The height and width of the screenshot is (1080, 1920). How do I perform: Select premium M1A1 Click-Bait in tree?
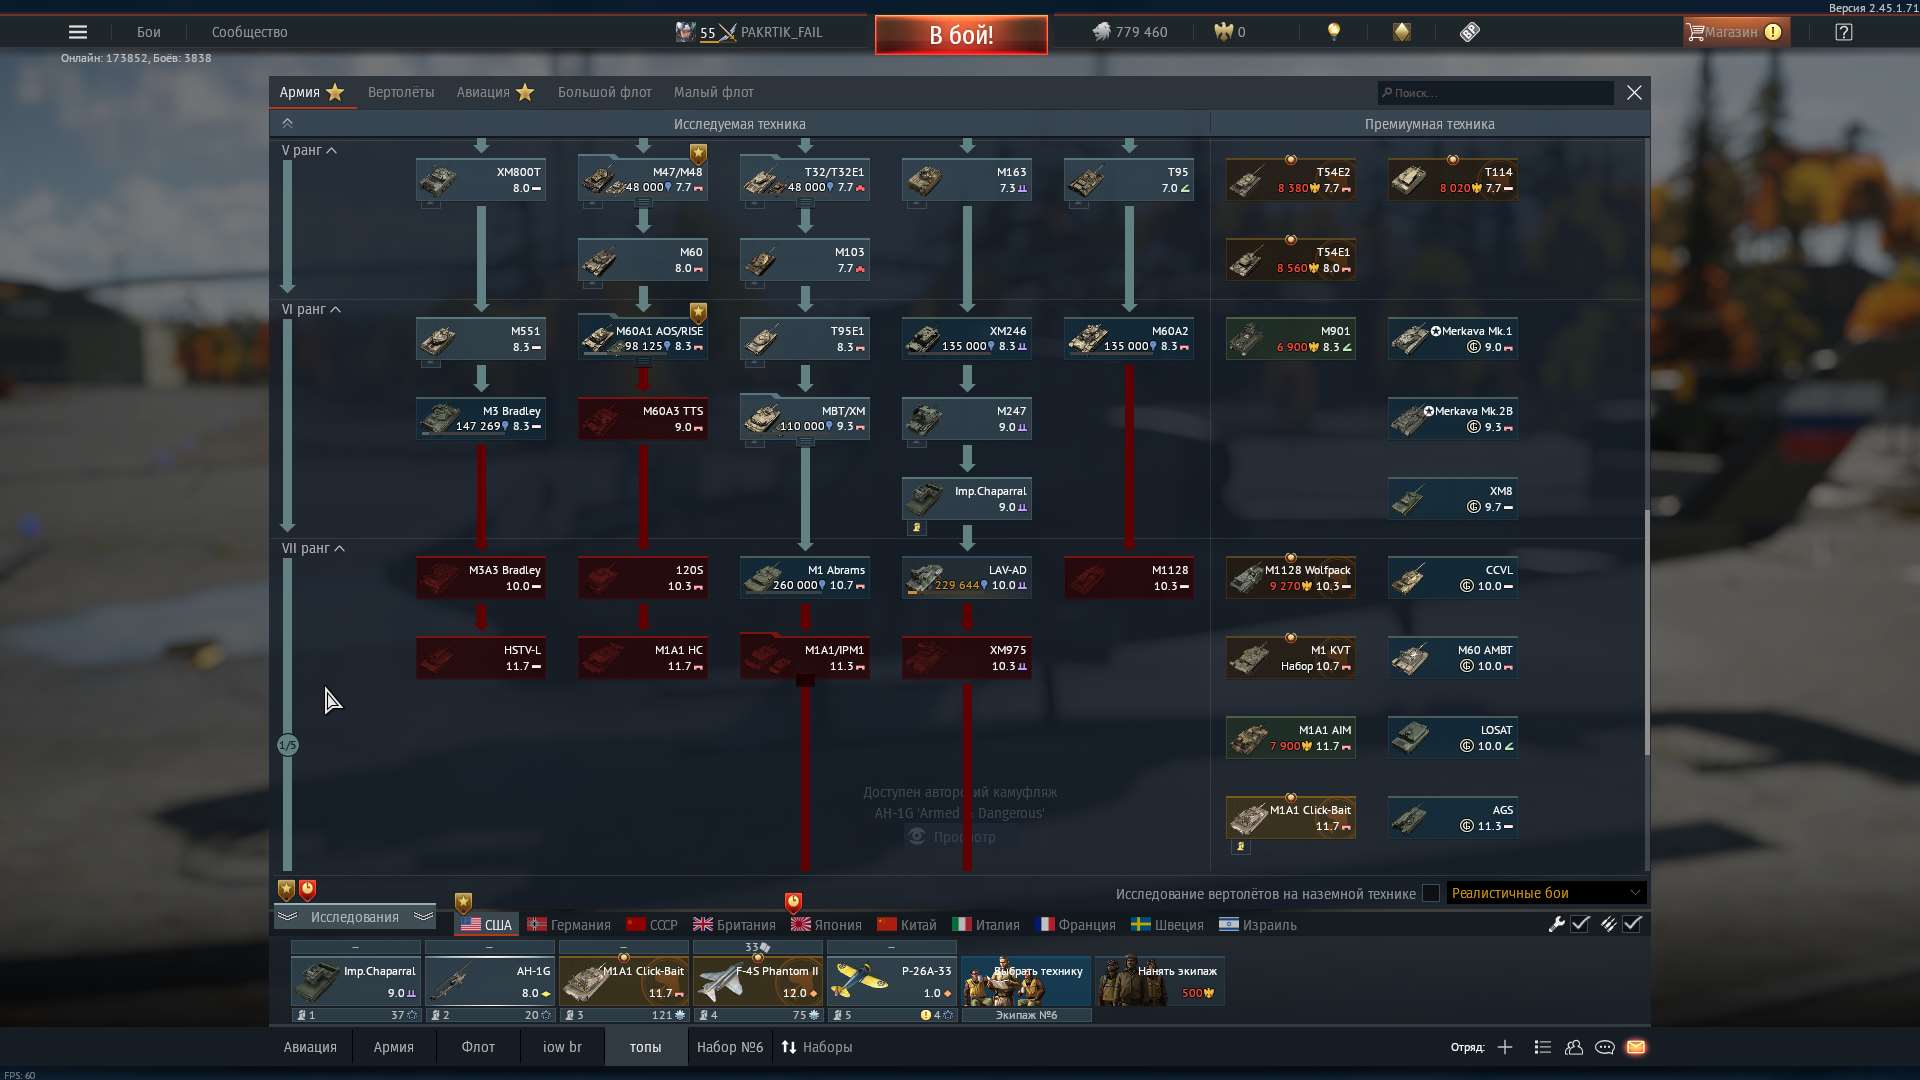1291,818
